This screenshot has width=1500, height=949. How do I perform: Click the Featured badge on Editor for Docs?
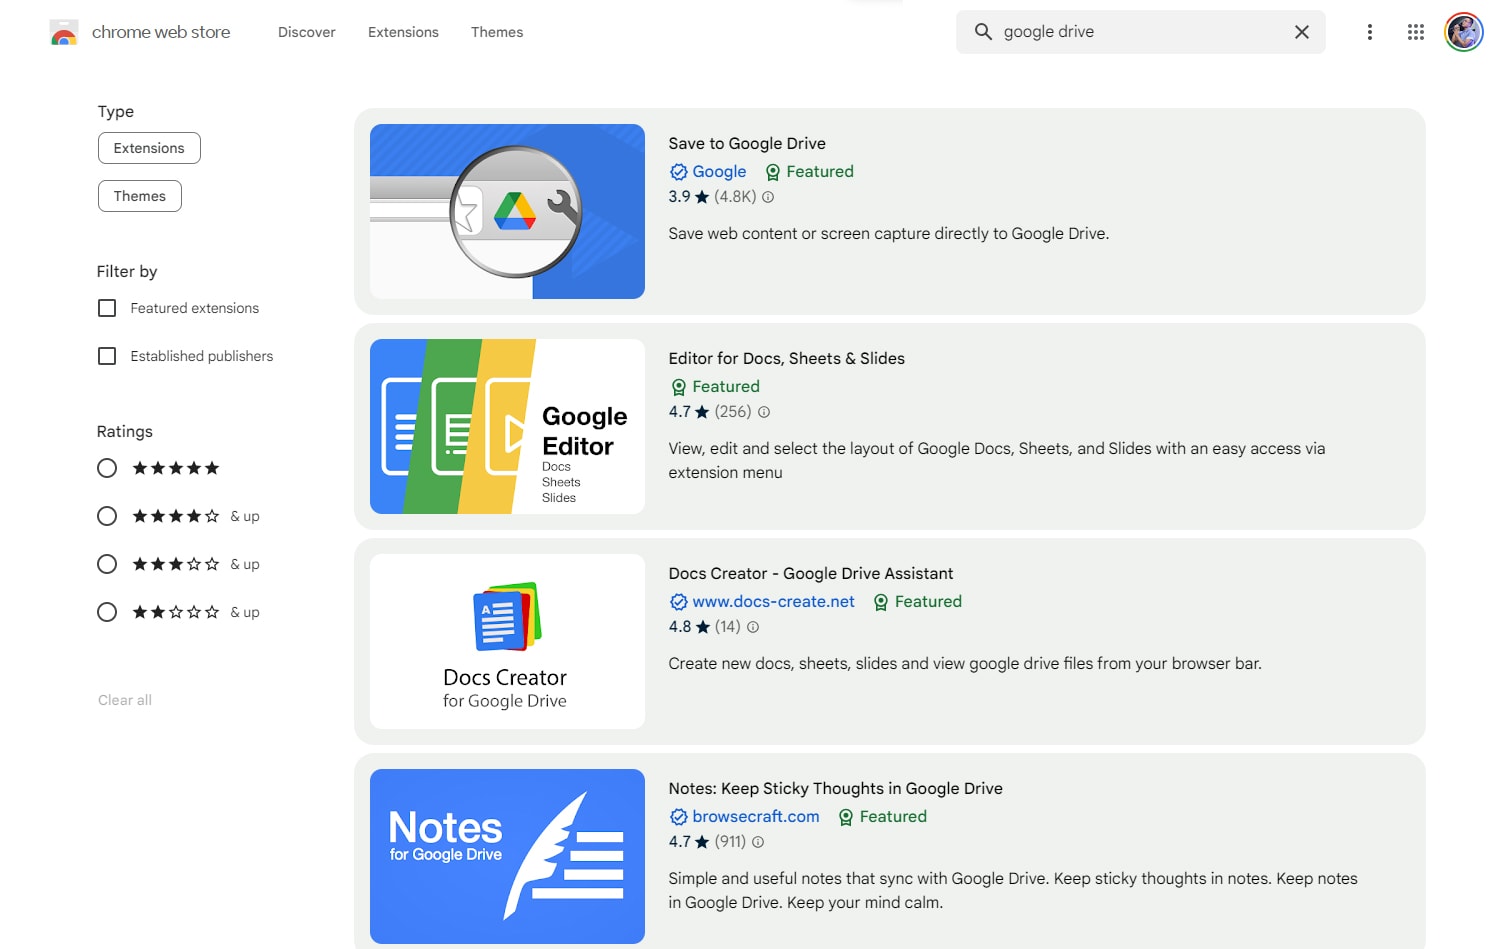tap(715, 386)
